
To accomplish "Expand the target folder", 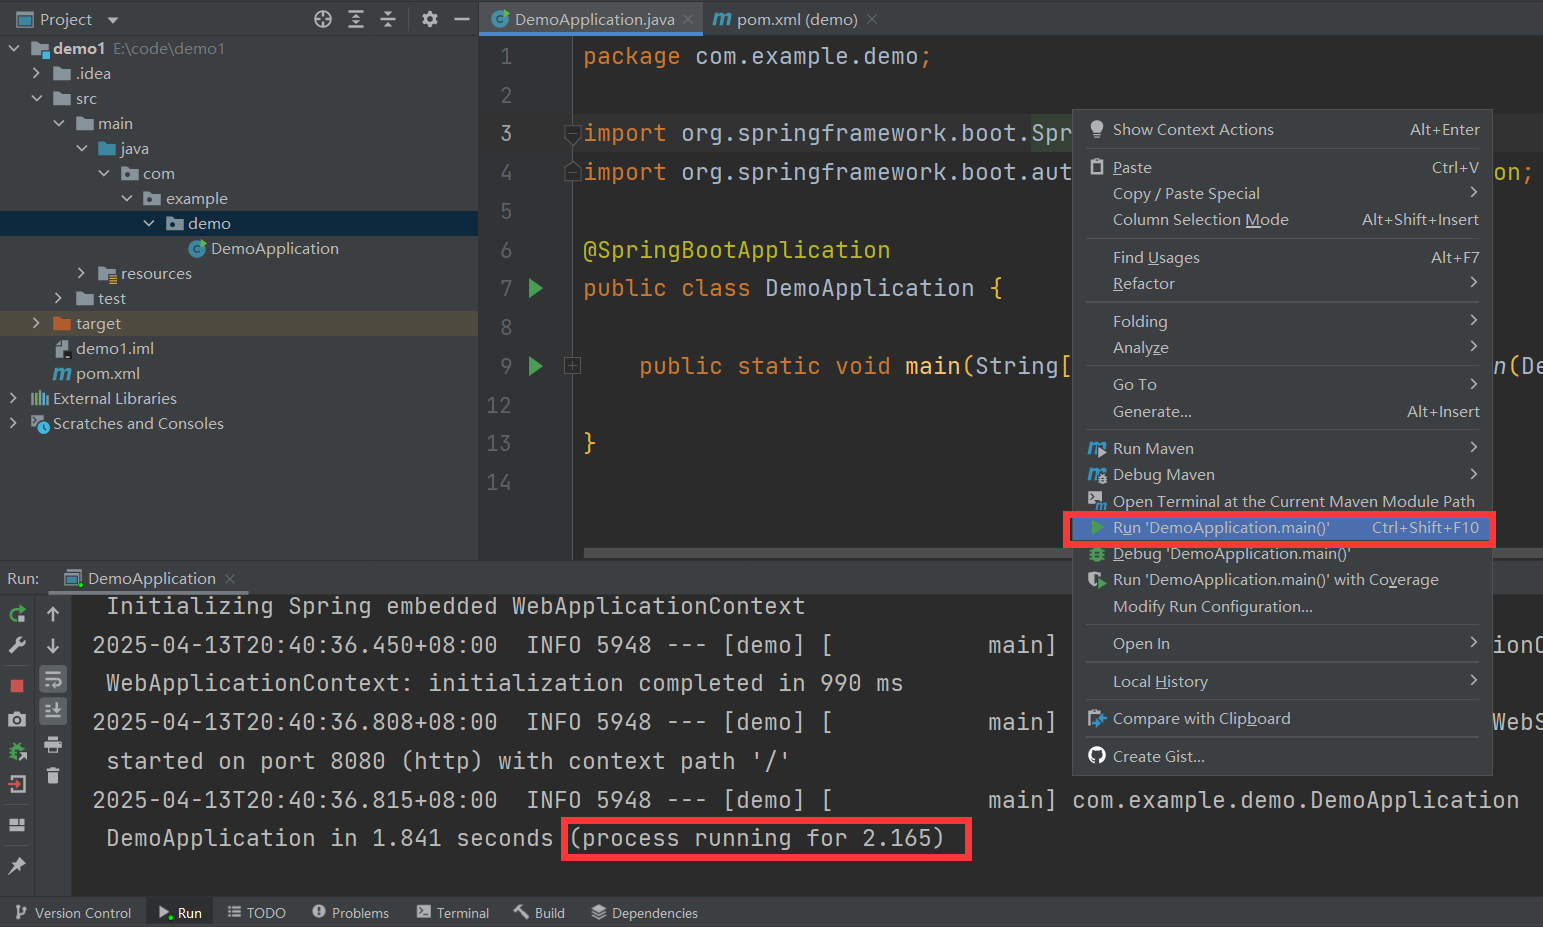I will point(36,323).
